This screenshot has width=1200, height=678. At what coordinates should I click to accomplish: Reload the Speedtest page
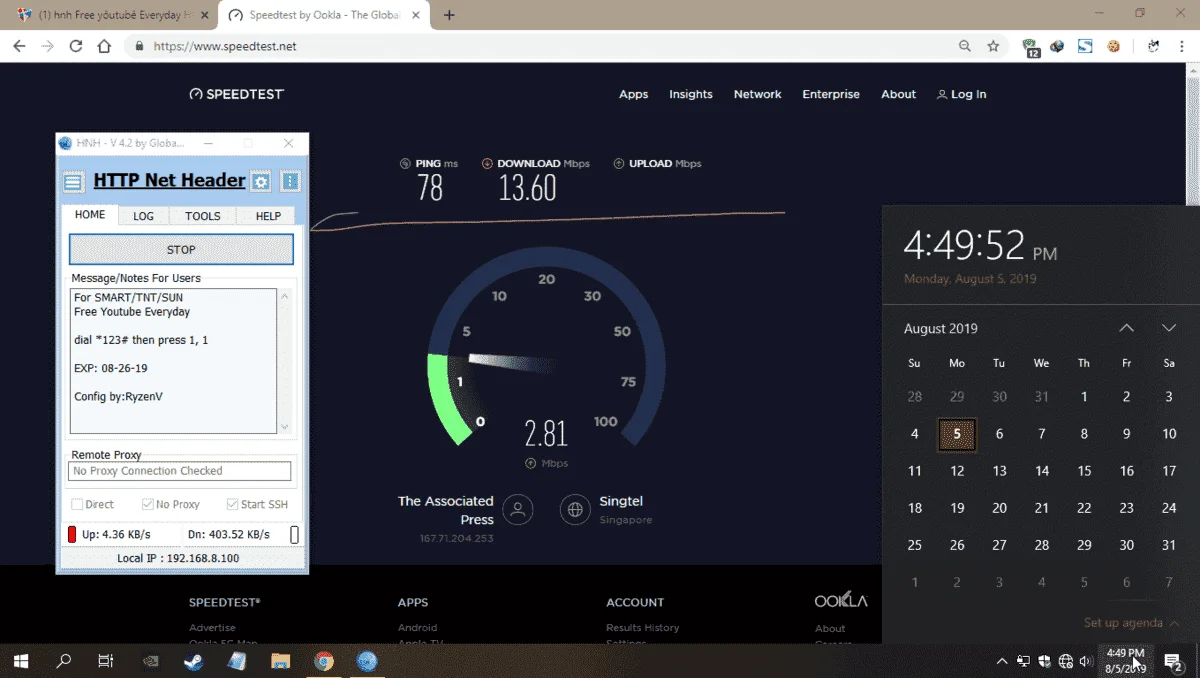point(75,46)
